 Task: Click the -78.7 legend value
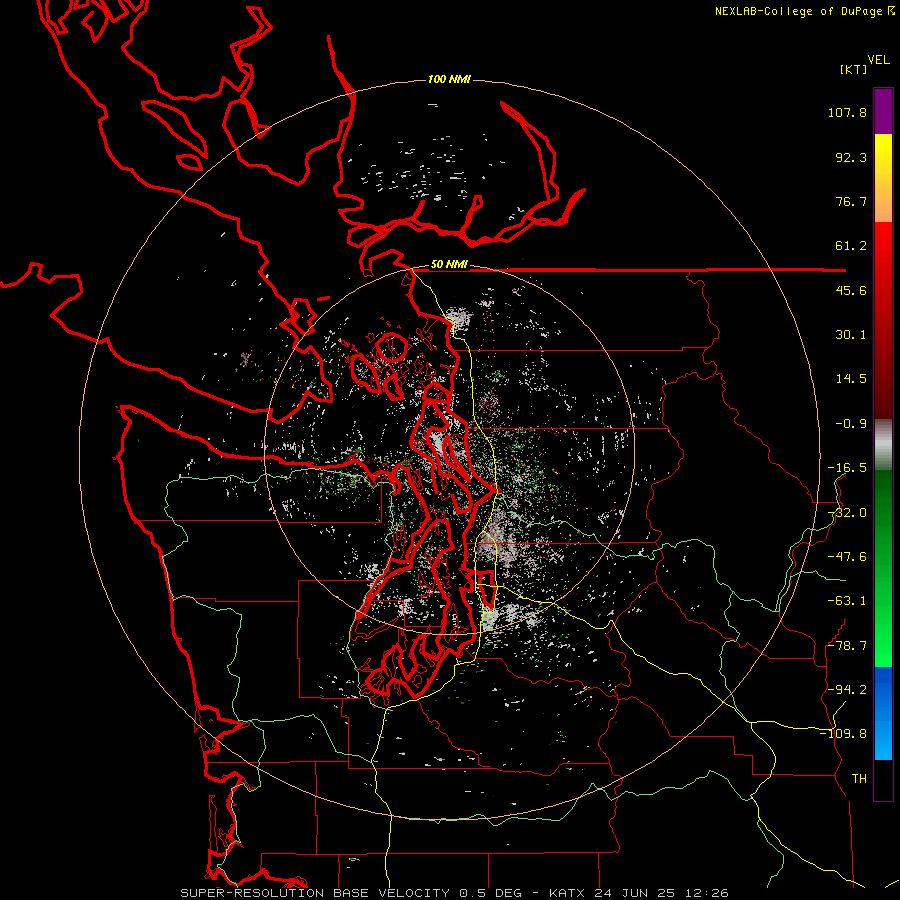pos(847,646)
